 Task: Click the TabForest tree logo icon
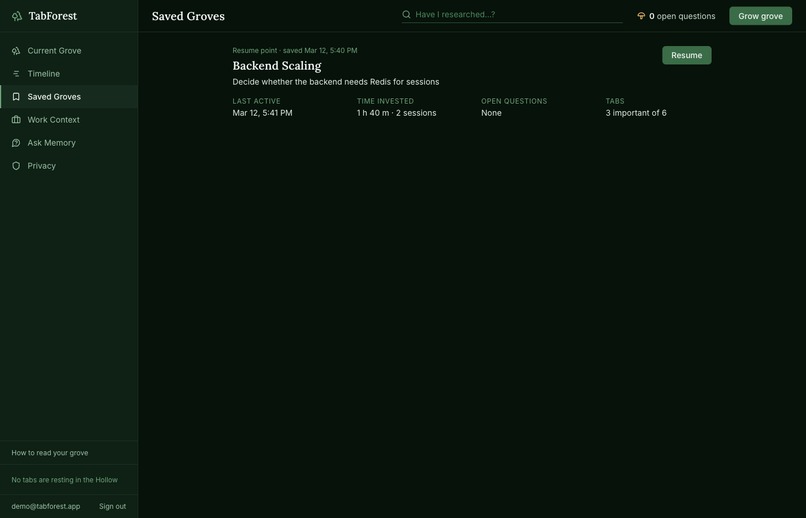pyautogui.click(x=17, y=16)
